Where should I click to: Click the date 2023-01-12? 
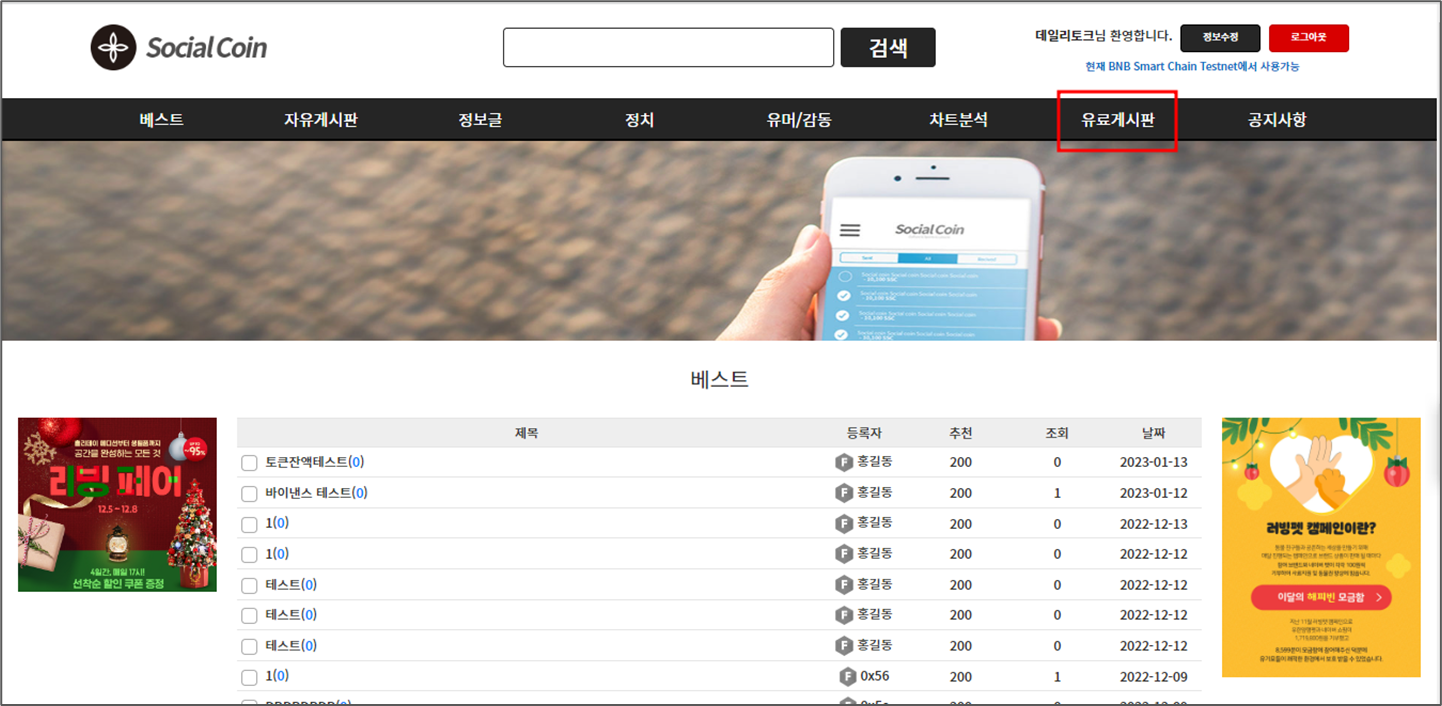(x=1154, y=494)
